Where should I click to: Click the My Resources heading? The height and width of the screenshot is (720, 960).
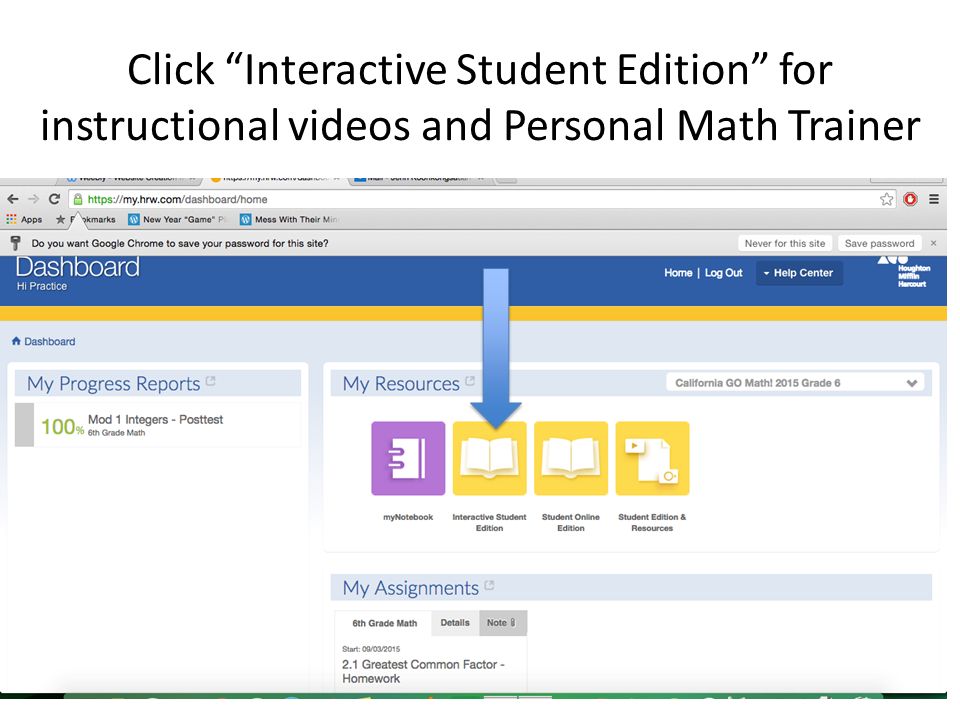pos(401,384)
